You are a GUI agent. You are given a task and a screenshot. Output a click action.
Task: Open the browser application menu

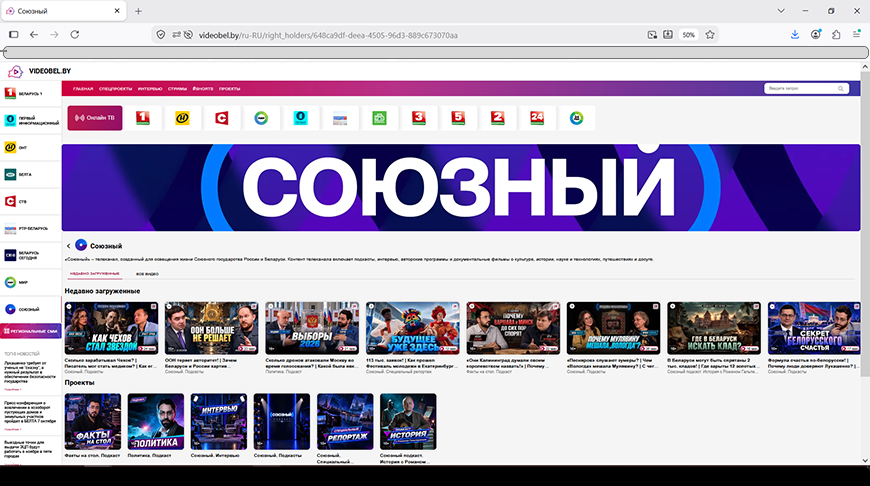857,34
